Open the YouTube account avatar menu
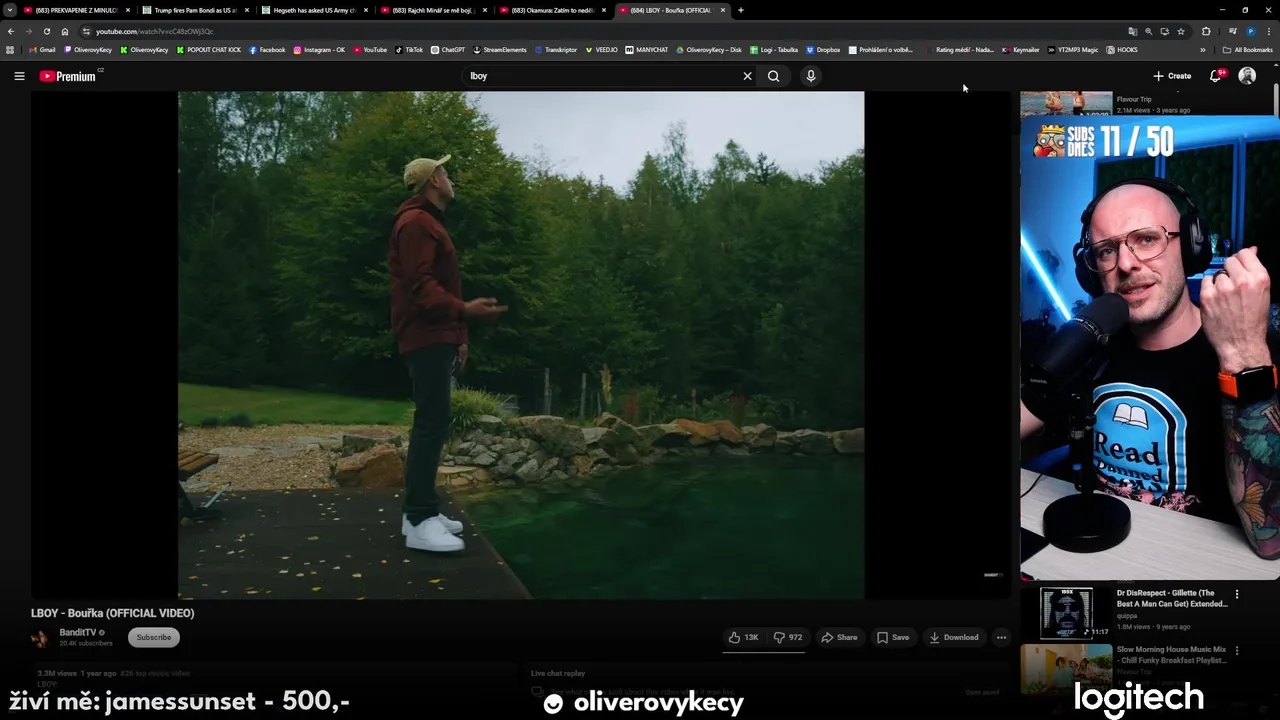Image resolution: width=1280 pixels, height=720 pixels. point(1247,76)
